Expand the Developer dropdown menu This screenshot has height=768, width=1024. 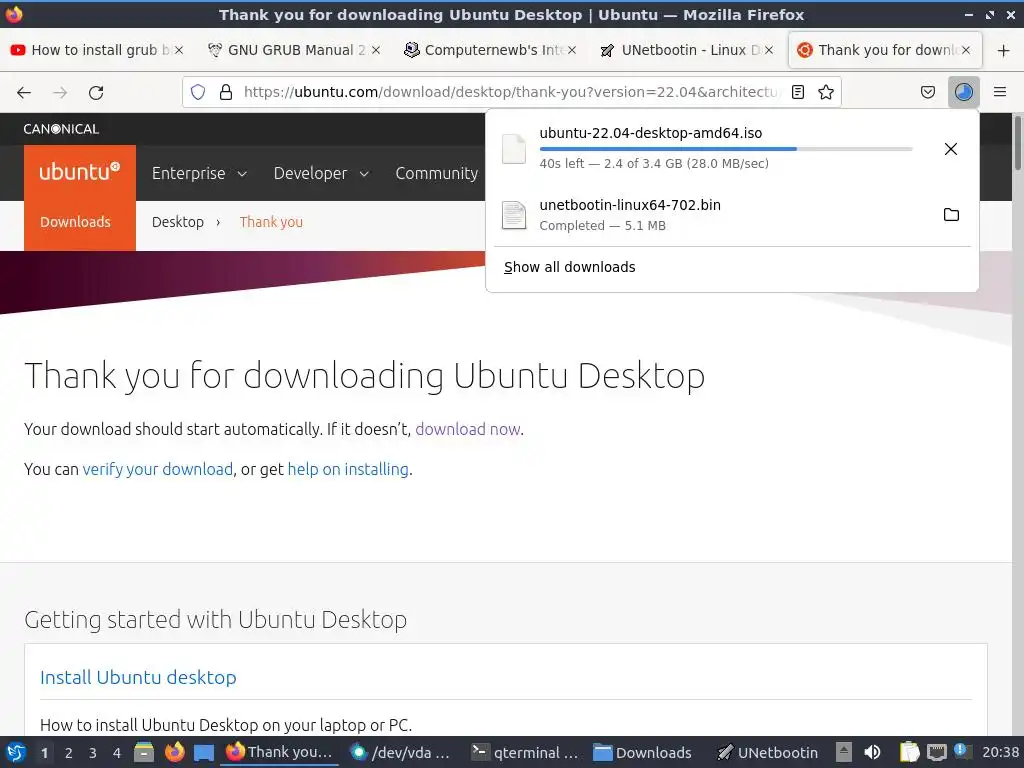[321, 173]
